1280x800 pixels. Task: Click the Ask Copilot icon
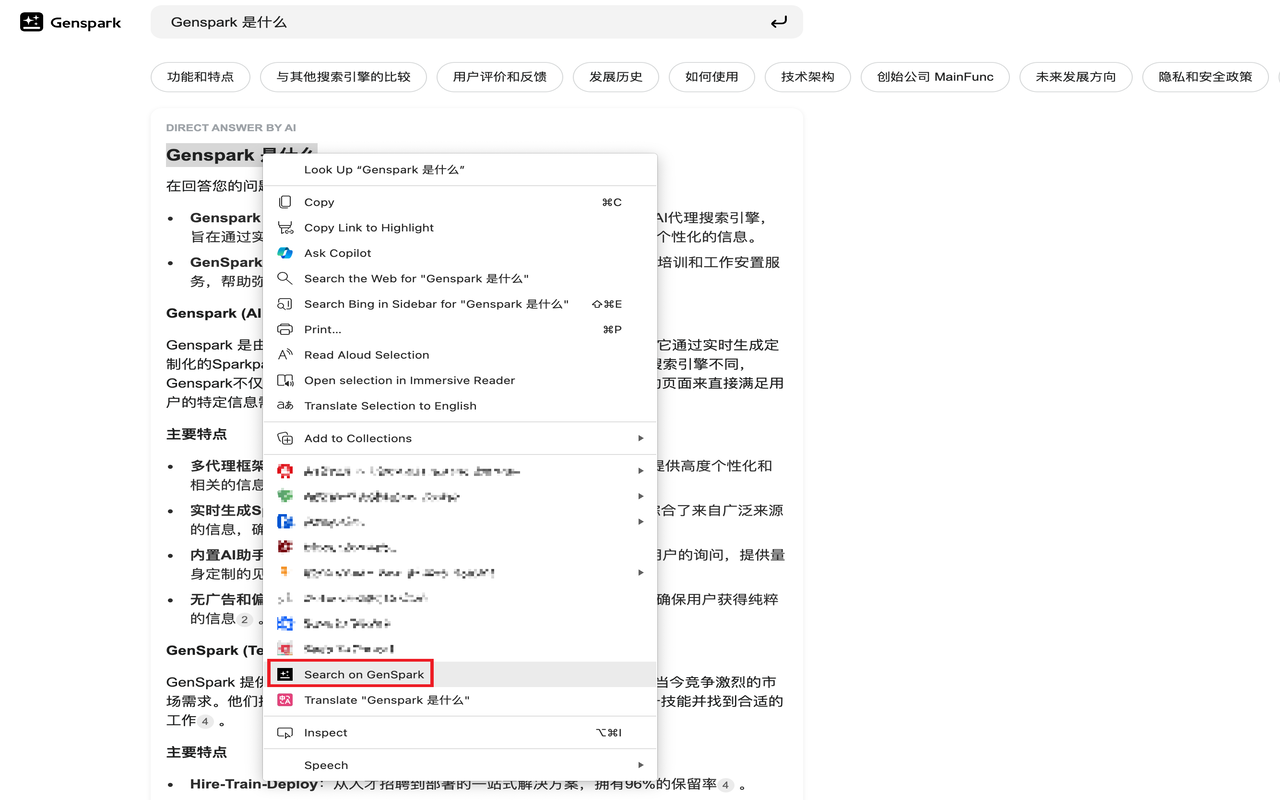coord(286,253)
